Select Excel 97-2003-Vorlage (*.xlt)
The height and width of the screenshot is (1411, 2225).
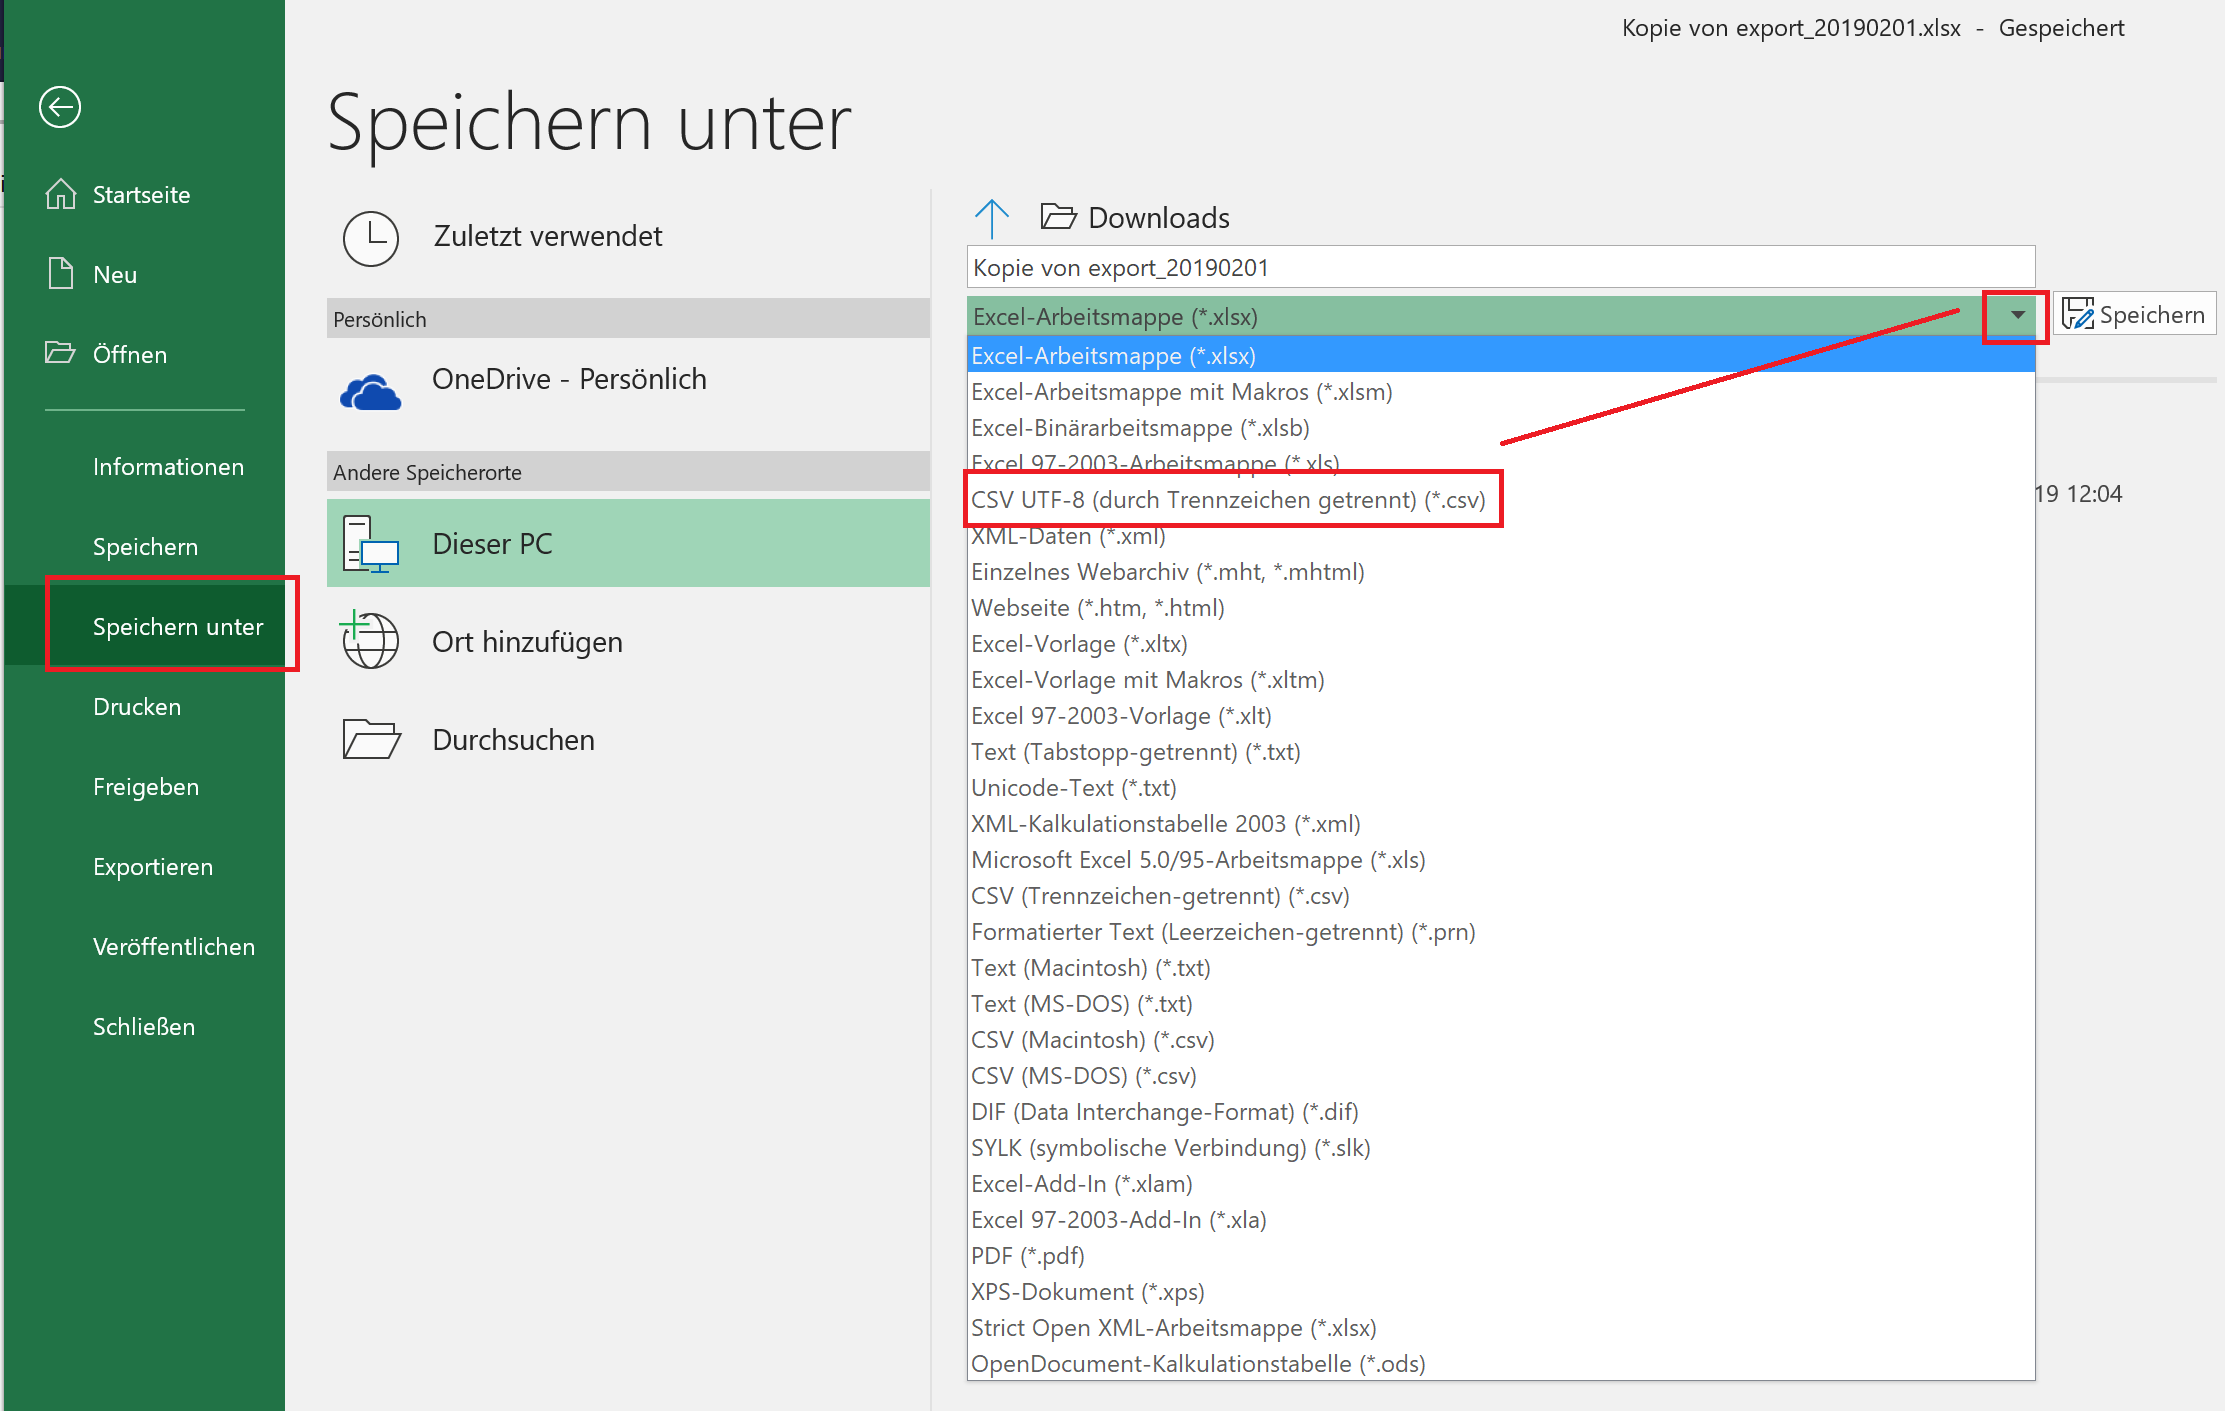click(1500, 716)
